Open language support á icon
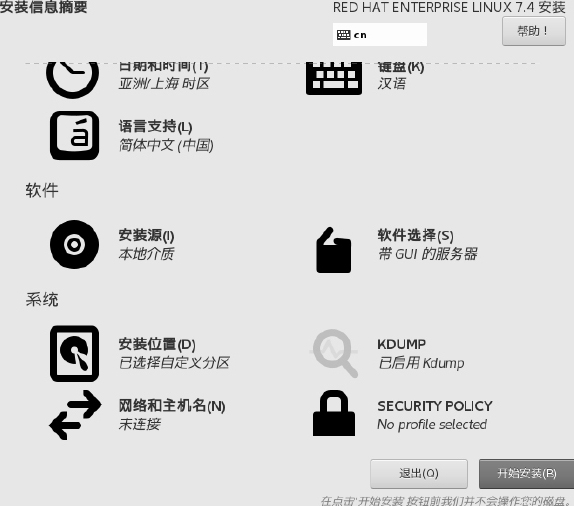 (x=74, y=135)
